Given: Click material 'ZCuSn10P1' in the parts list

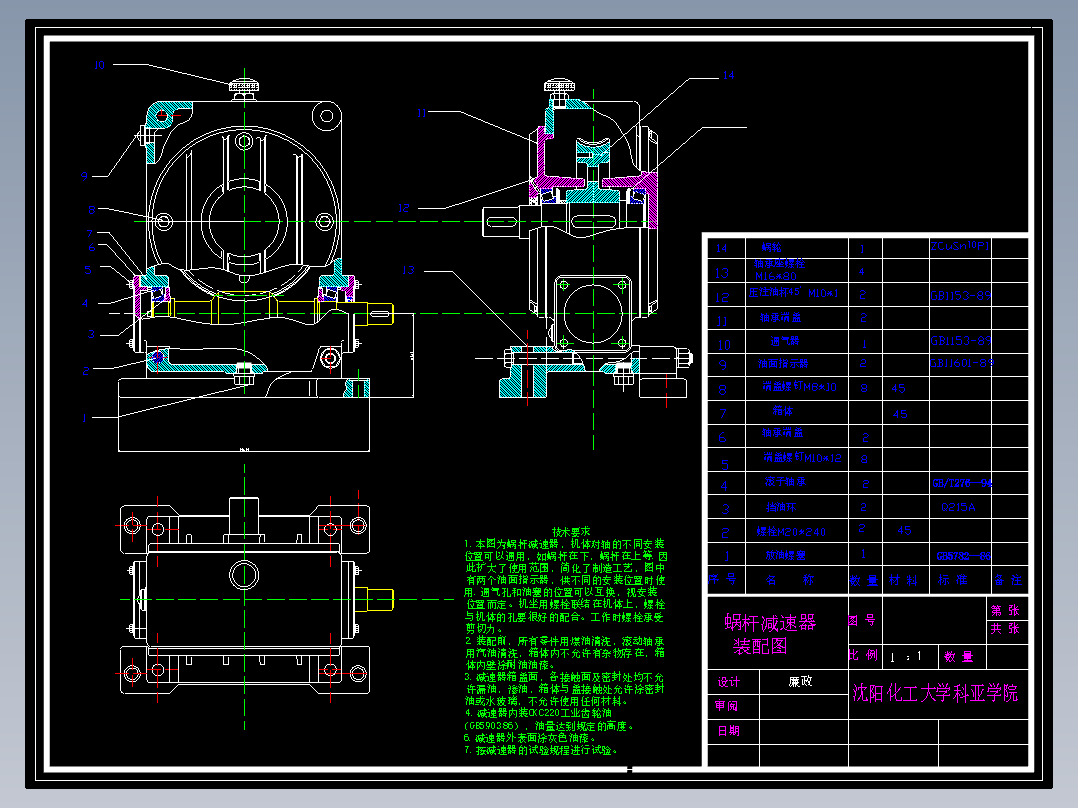Looking at the screenshot, I should (960, 245).
